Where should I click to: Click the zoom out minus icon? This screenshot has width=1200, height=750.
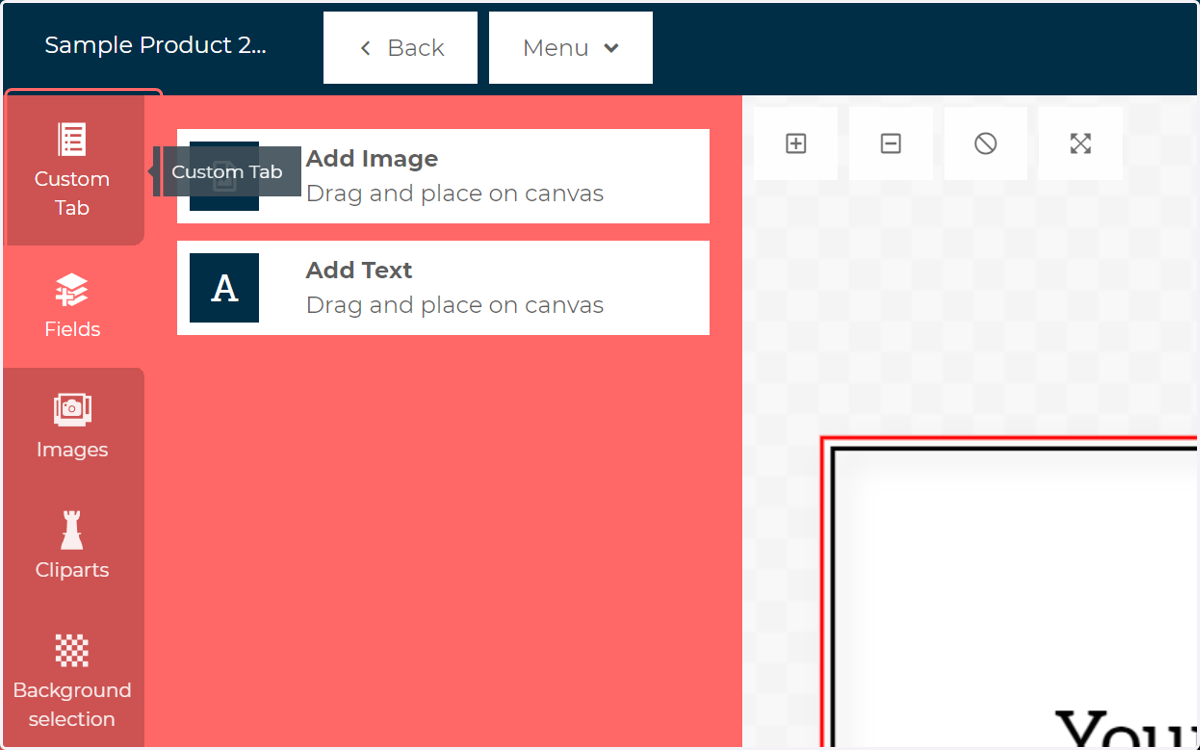[891, 144]
